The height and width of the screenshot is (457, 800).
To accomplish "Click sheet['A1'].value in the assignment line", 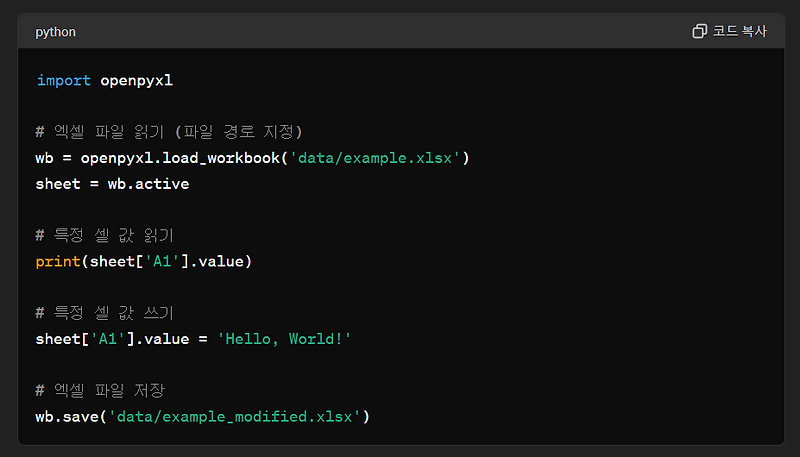I will click(x=112, y=339).
